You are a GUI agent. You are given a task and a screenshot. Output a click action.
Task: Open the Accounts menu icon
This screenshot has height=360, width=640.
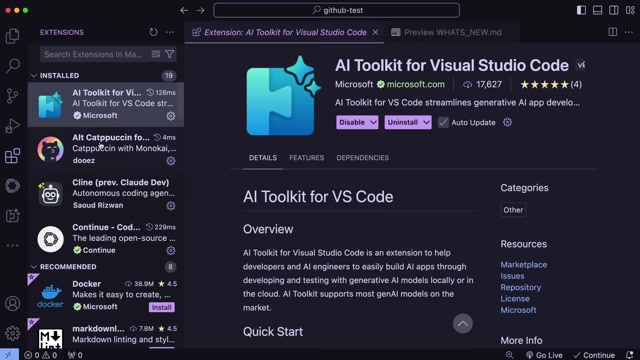[x=12, y=304]
